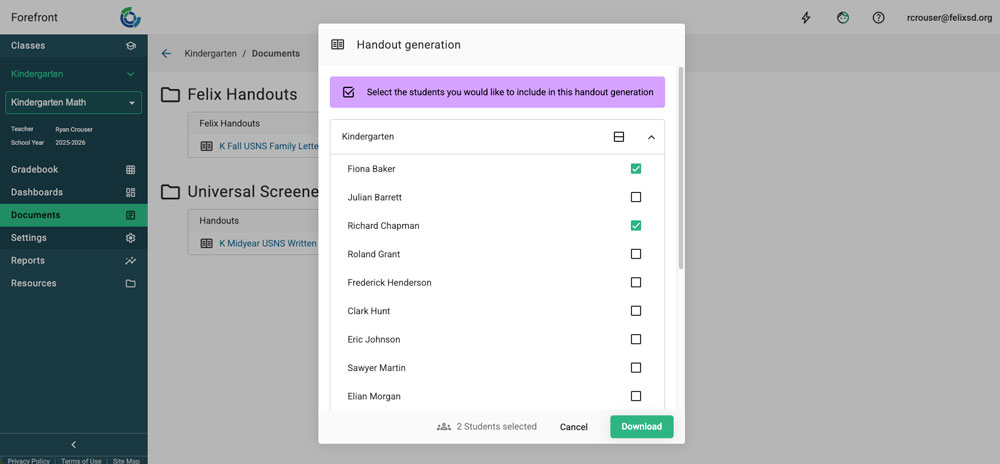Click the back arrow beside Kindergarten breadcrumb

[x=166, y=53]
